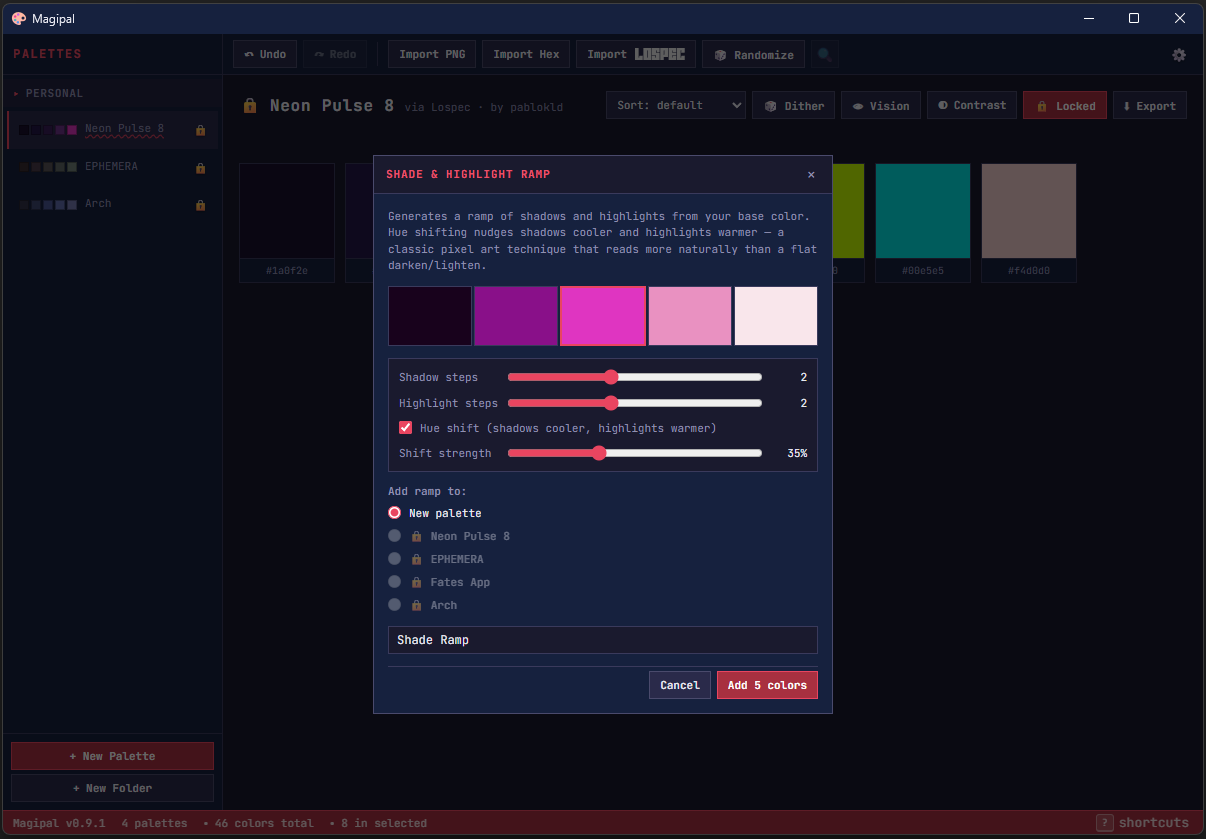Image resolution: width=1206 pixels, height=839 pixels.
Task: Adjust the Highlight steps slider
Action: pyautogui.click(x=635, y=403)
